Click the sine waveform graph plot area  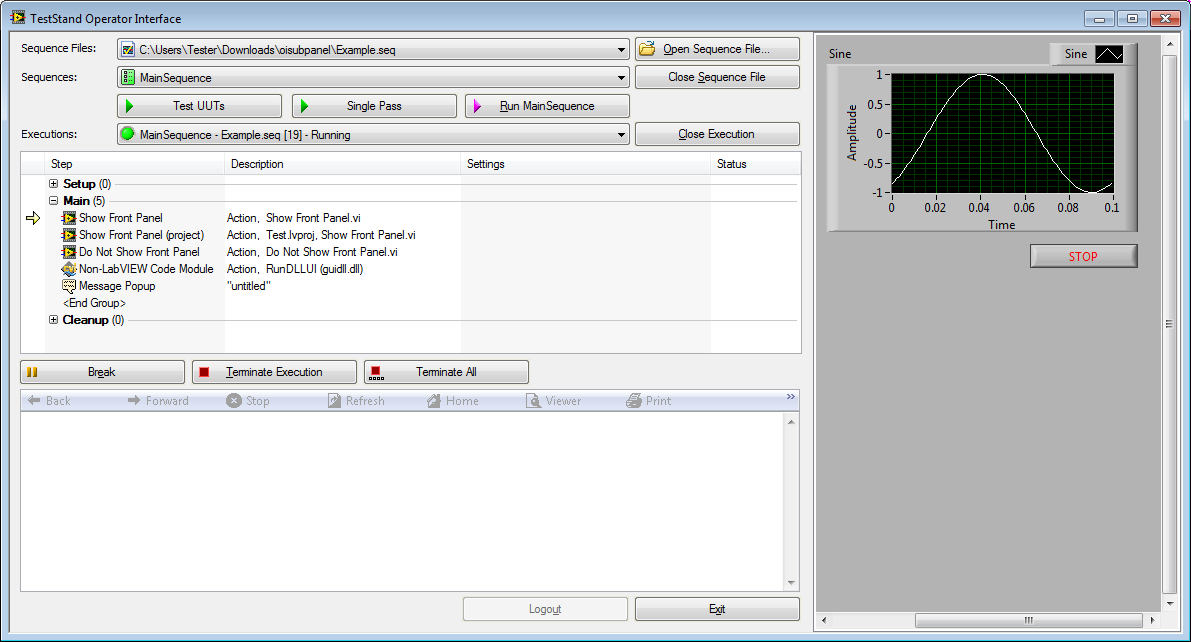click(x=1002, y=133)
